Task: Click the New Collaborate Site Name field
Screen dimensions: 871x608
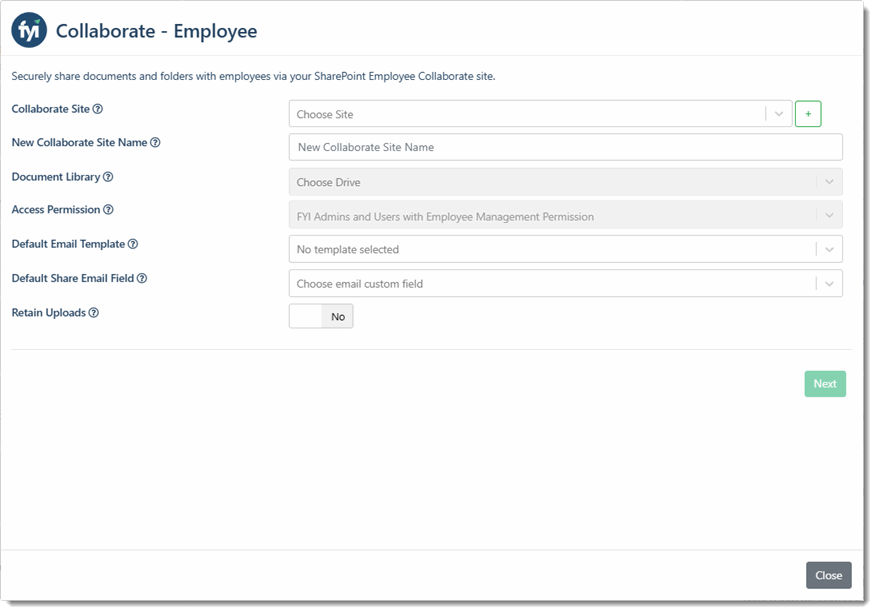Action: click(x=565, y=147)
